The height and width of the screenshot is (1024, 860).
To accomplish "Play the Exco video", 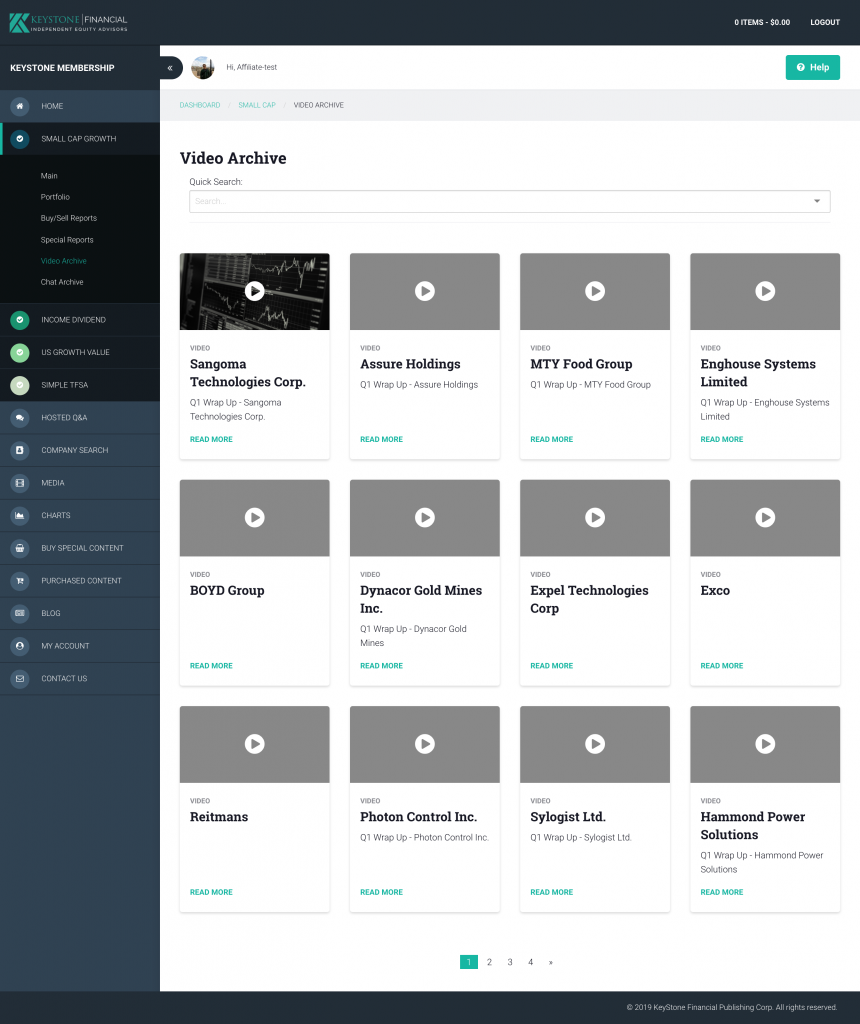I will [765, 518].
